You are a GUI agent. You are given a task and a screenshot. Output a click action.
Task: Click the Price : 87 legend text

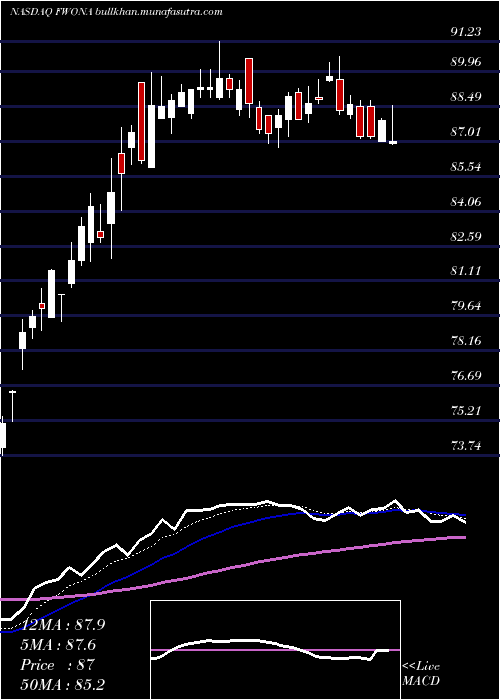pyautogui.click(x=57, y=665)
